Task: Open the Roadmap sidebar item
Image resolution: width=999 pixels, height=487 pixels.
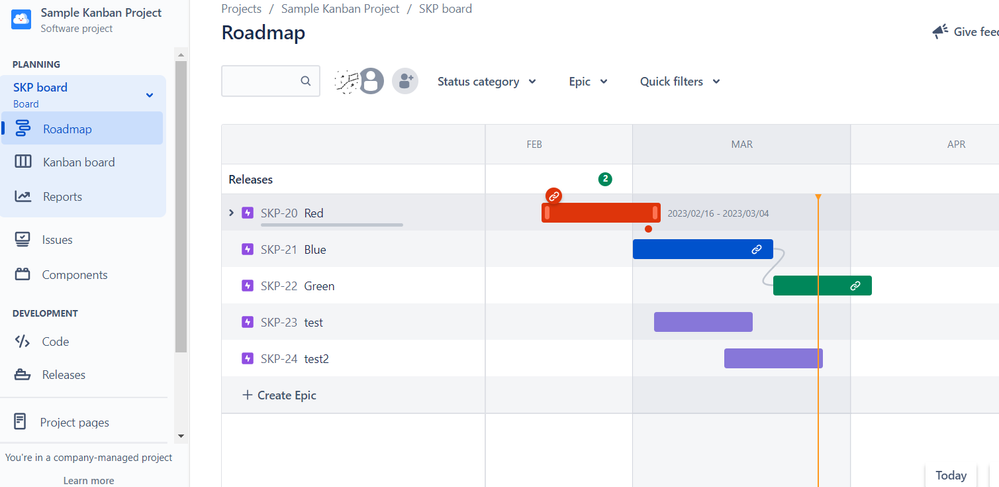Action: tap(82, 129)
